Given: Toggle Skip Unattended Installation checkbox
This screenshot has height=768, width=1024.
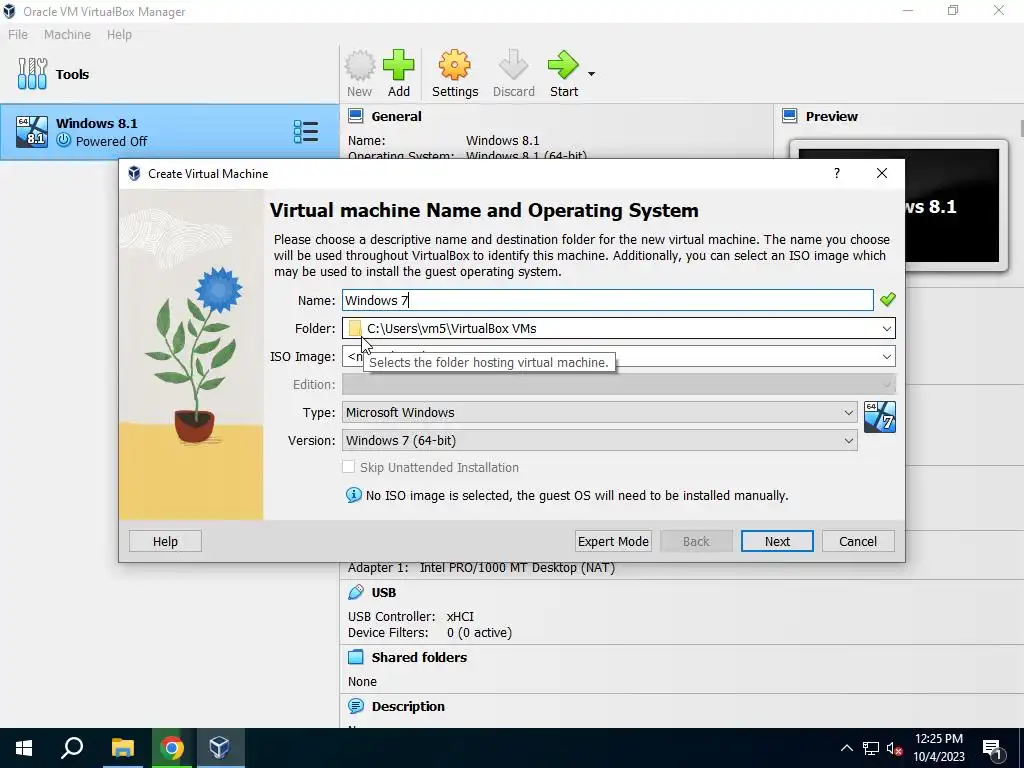Looking at the screenshot, I should pos(349,467).
